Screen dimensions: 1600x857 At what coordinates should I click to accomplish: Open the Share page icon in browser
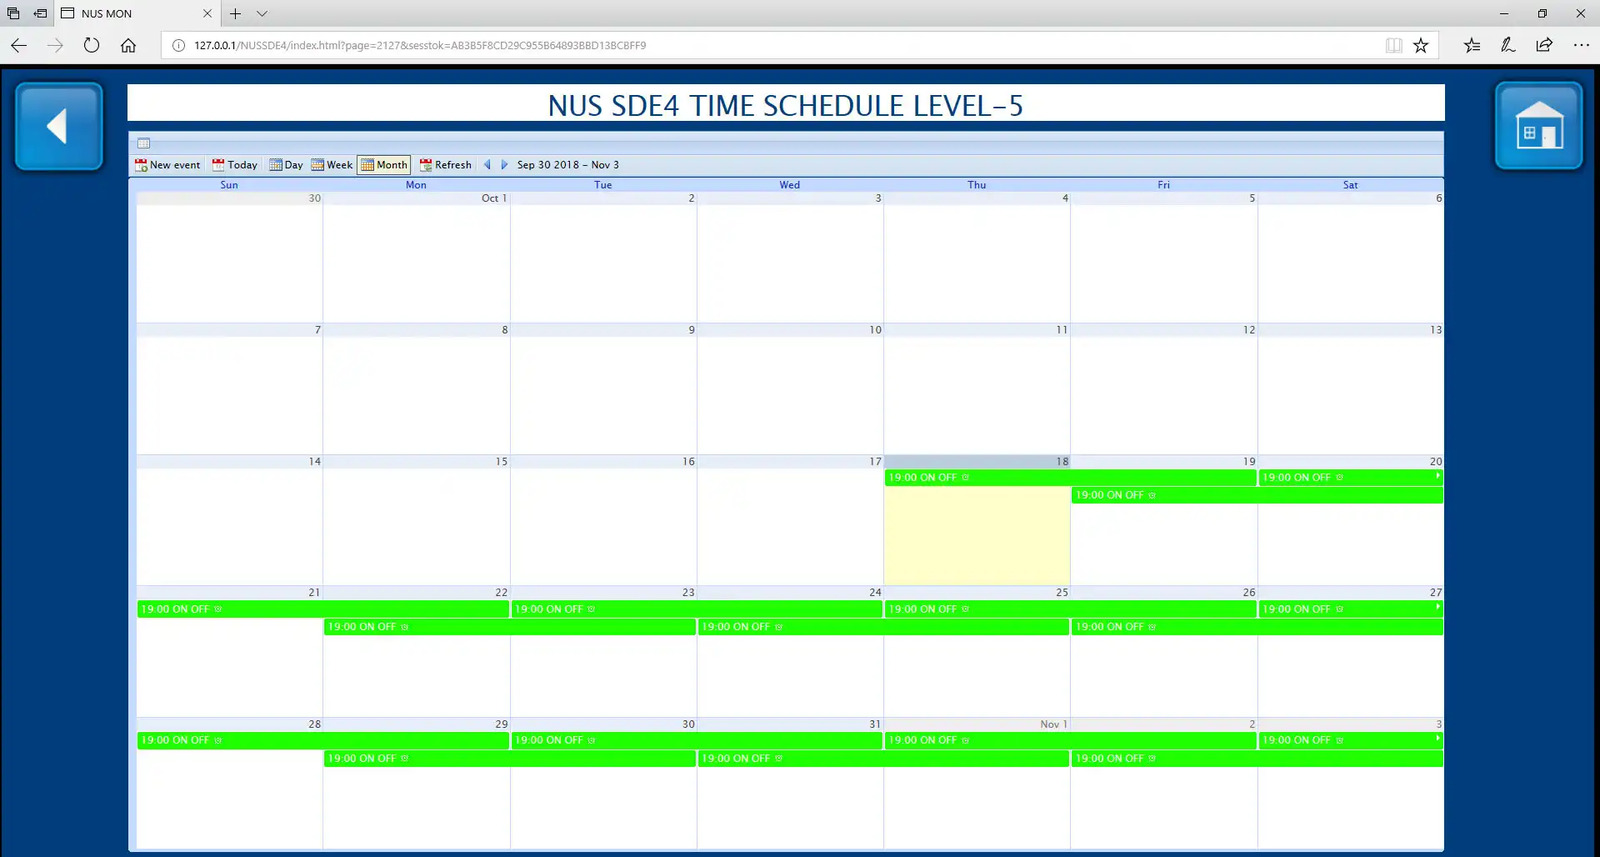click(x=1544, y=45)
